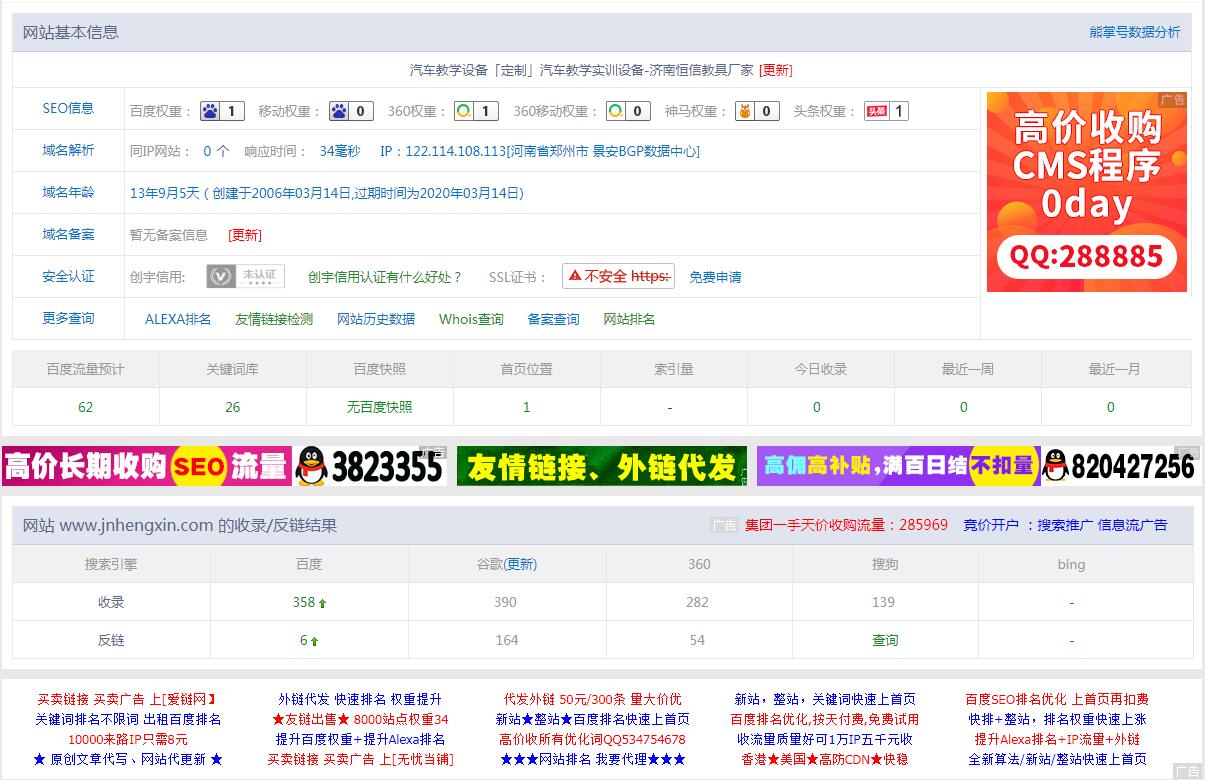The image size is (1205, 780).
Task: Open 新站，整站，关键词快速上首页 ad
Action: click(825, 699)
